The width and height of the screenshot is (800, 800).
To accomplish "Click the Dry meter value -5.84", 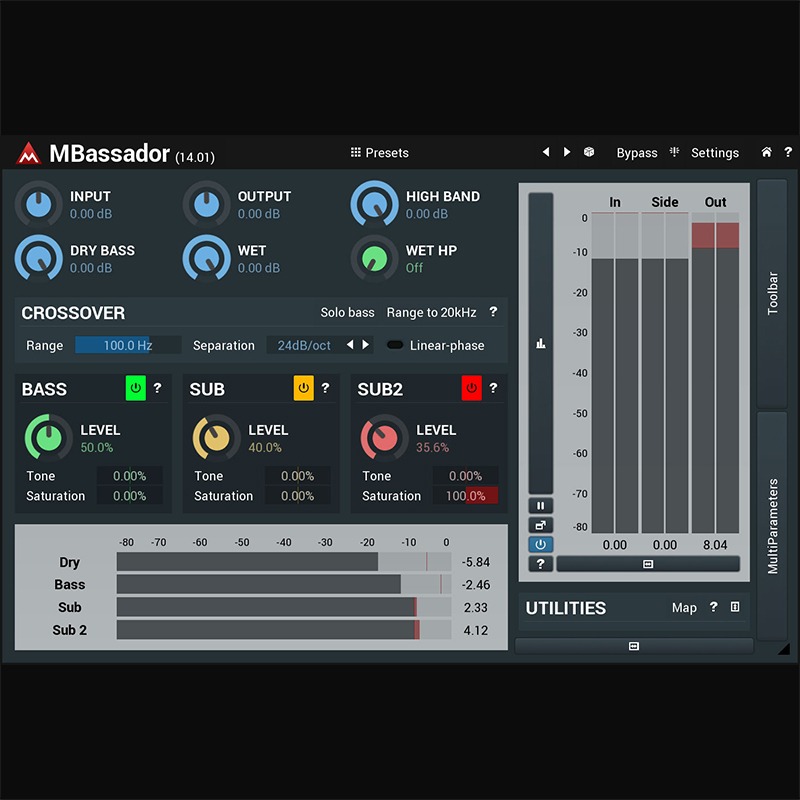I will [x=476, y=562].
